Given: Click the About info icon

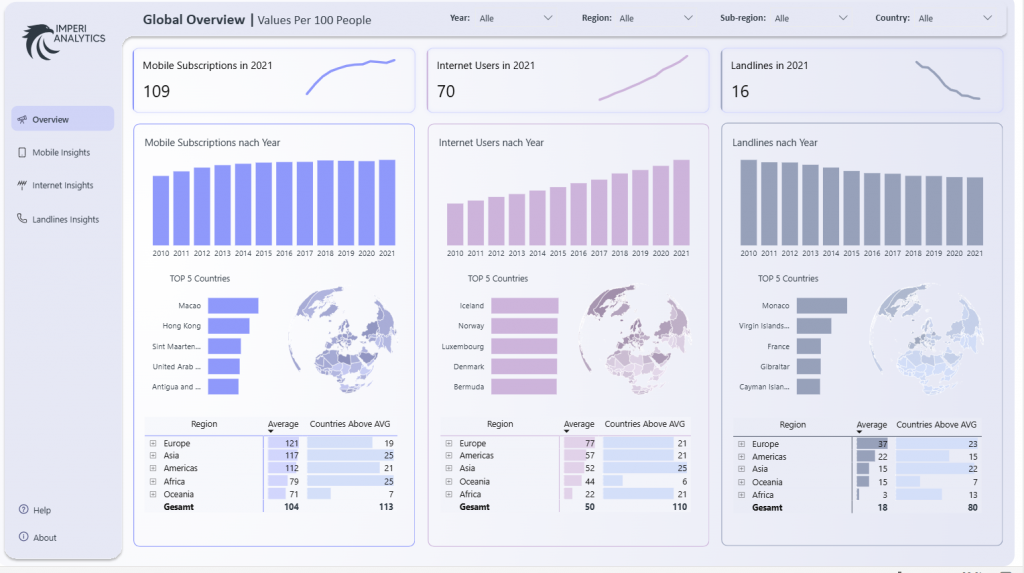Looking at the screenshot, I should [23, 537].
